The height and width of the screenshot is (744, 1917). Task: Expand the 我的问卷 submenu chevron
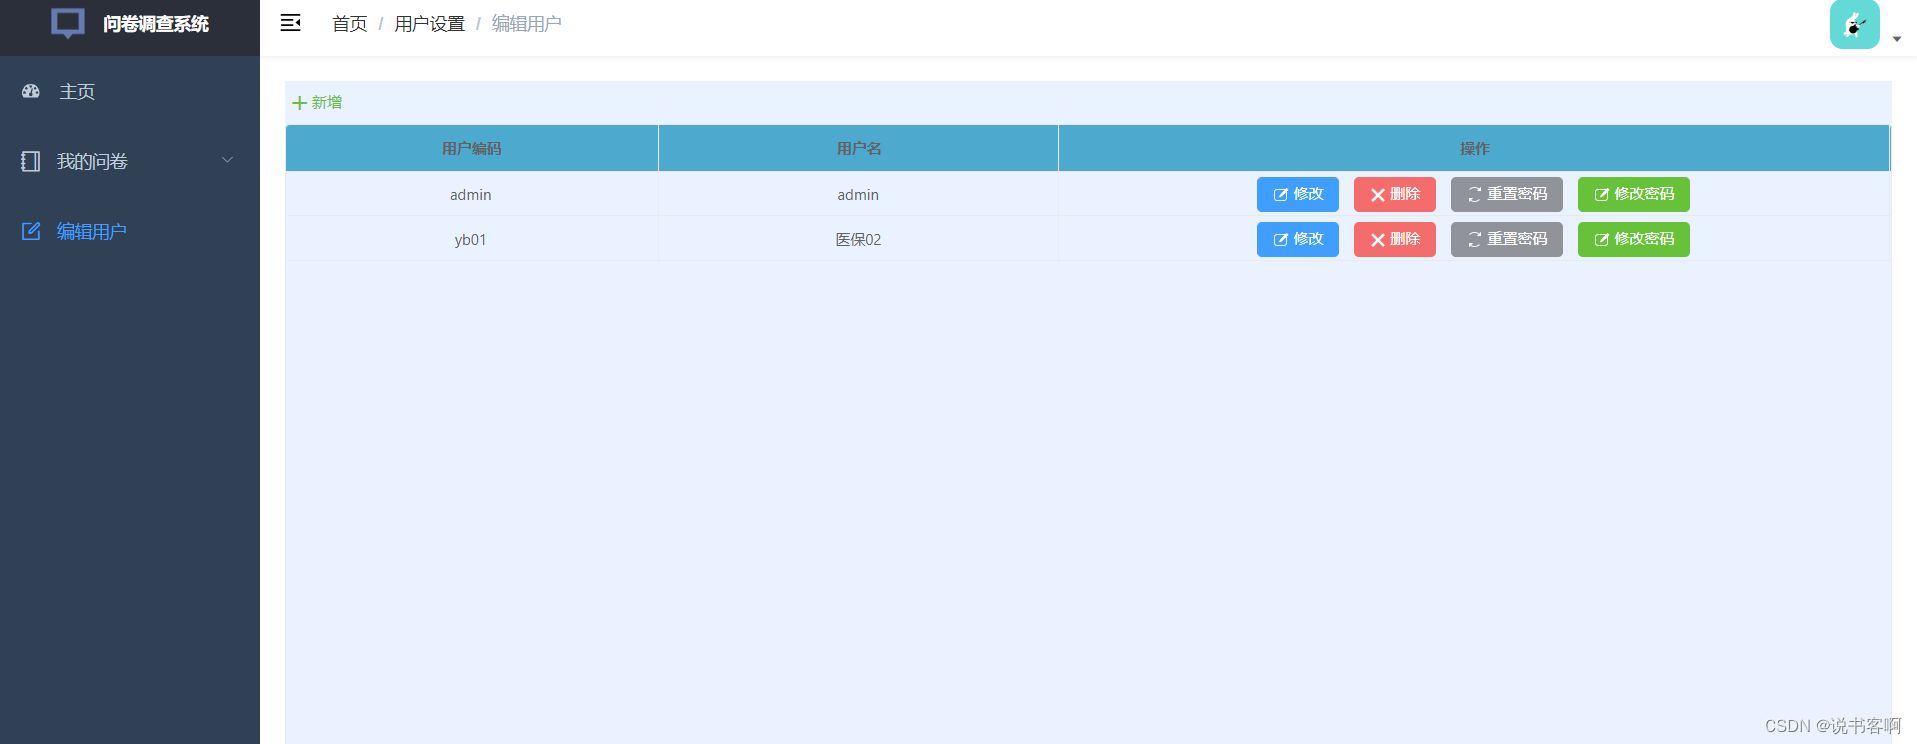[227, 160]
